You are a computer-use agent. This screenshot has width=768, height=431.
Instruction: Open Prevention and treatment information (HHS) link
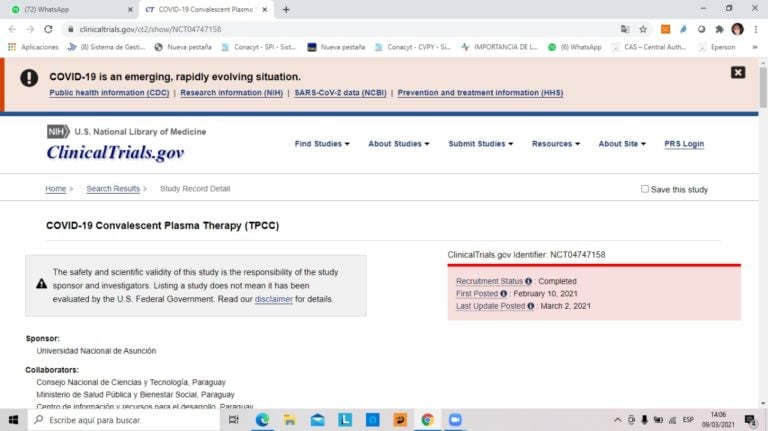coord(480,93)
